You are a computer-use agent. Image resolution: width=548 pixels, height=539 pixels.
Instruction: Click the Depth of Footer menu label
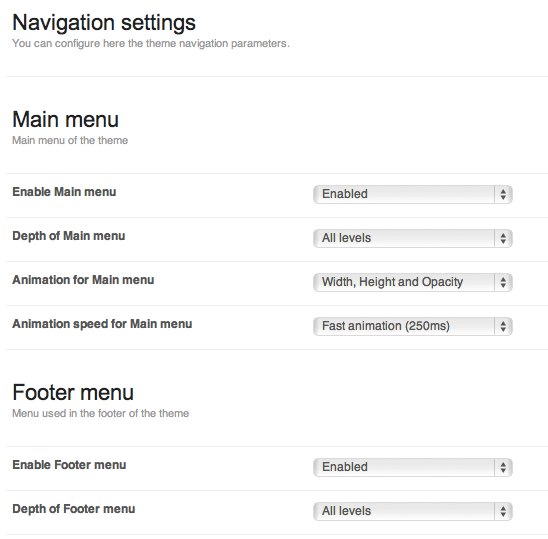coord(74,509)
